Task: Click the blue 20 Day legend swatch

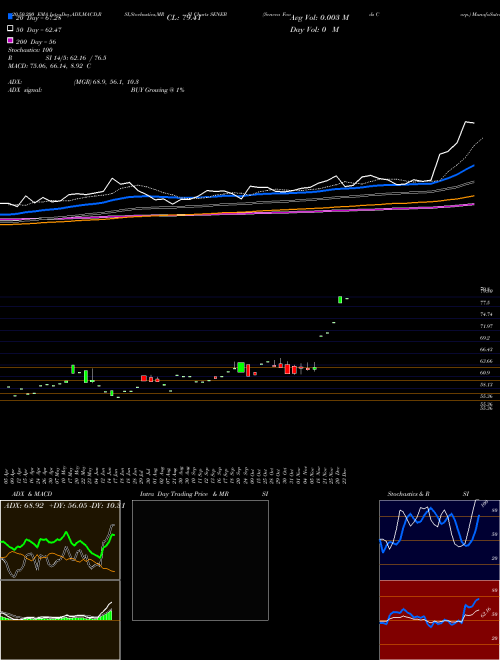Action: tap(10, 17)
